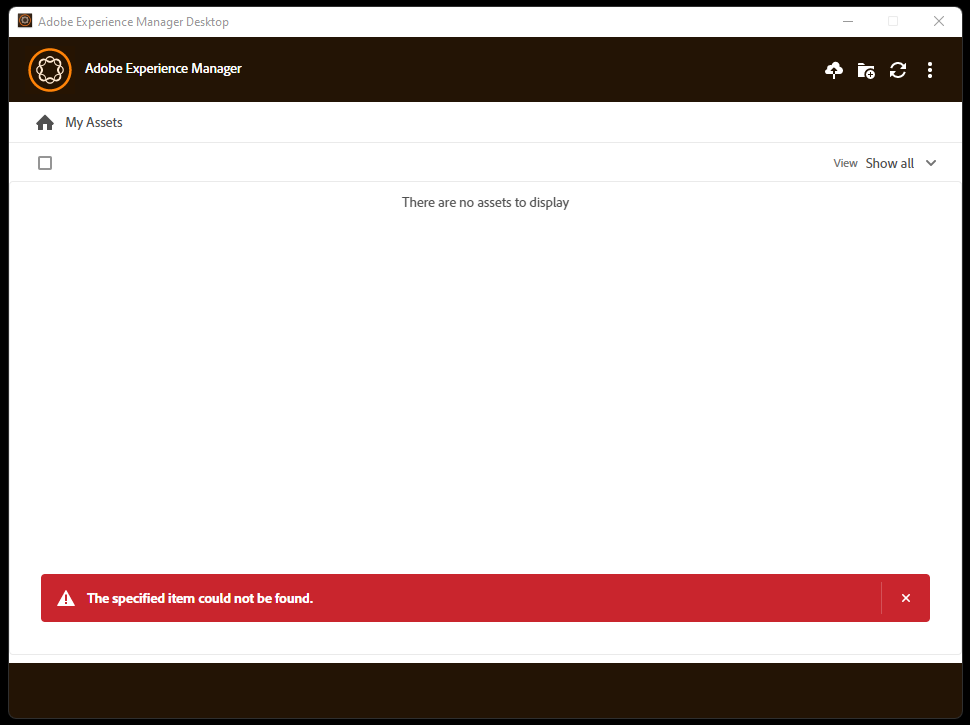Click the app icon in the title bar
Screen dimensions: 970x725
[24, 20]
